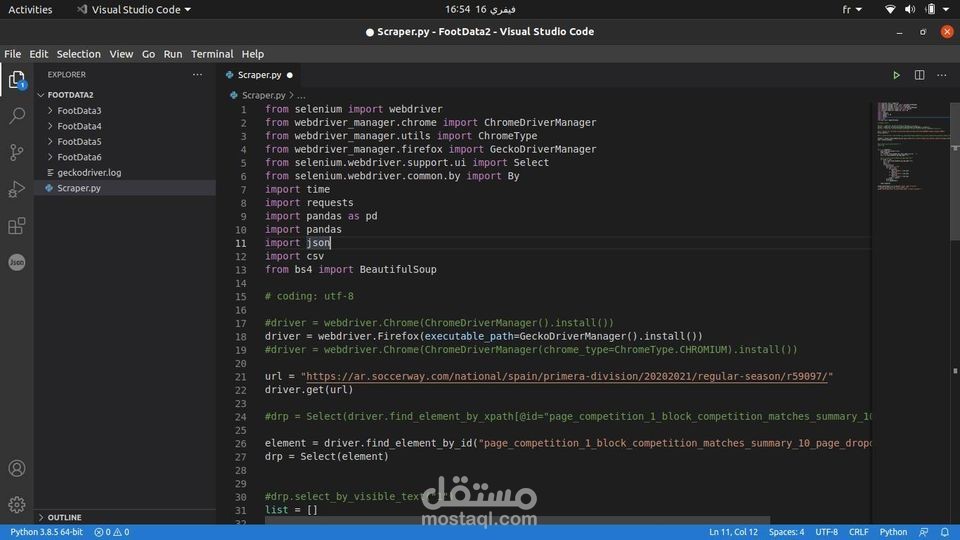Image resolution: width=960 pixels, height=540 pixels.
Task: Change indentation via Spaces: 4
Action: coord(786,532)
